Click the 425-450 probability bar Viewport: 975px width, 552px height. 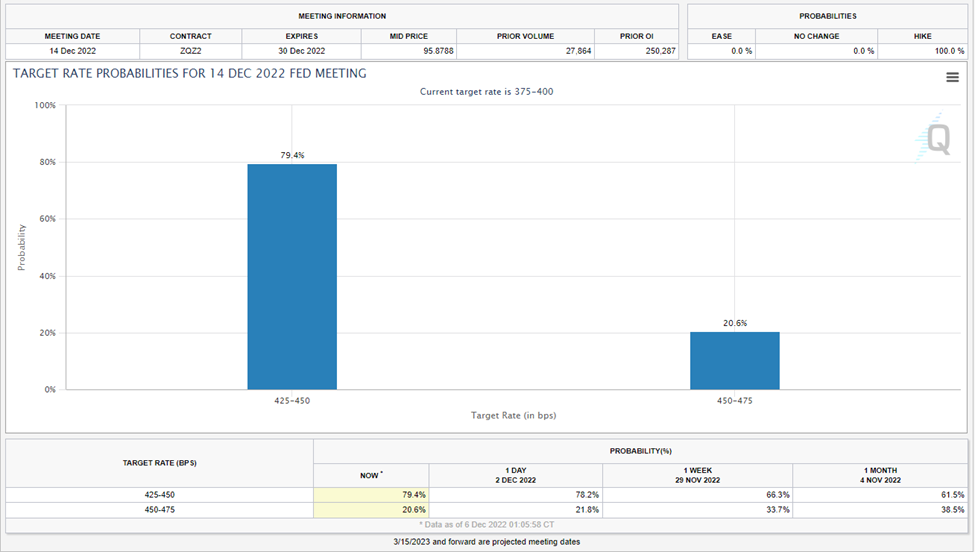pyautogui.click(x=292, y=277)
